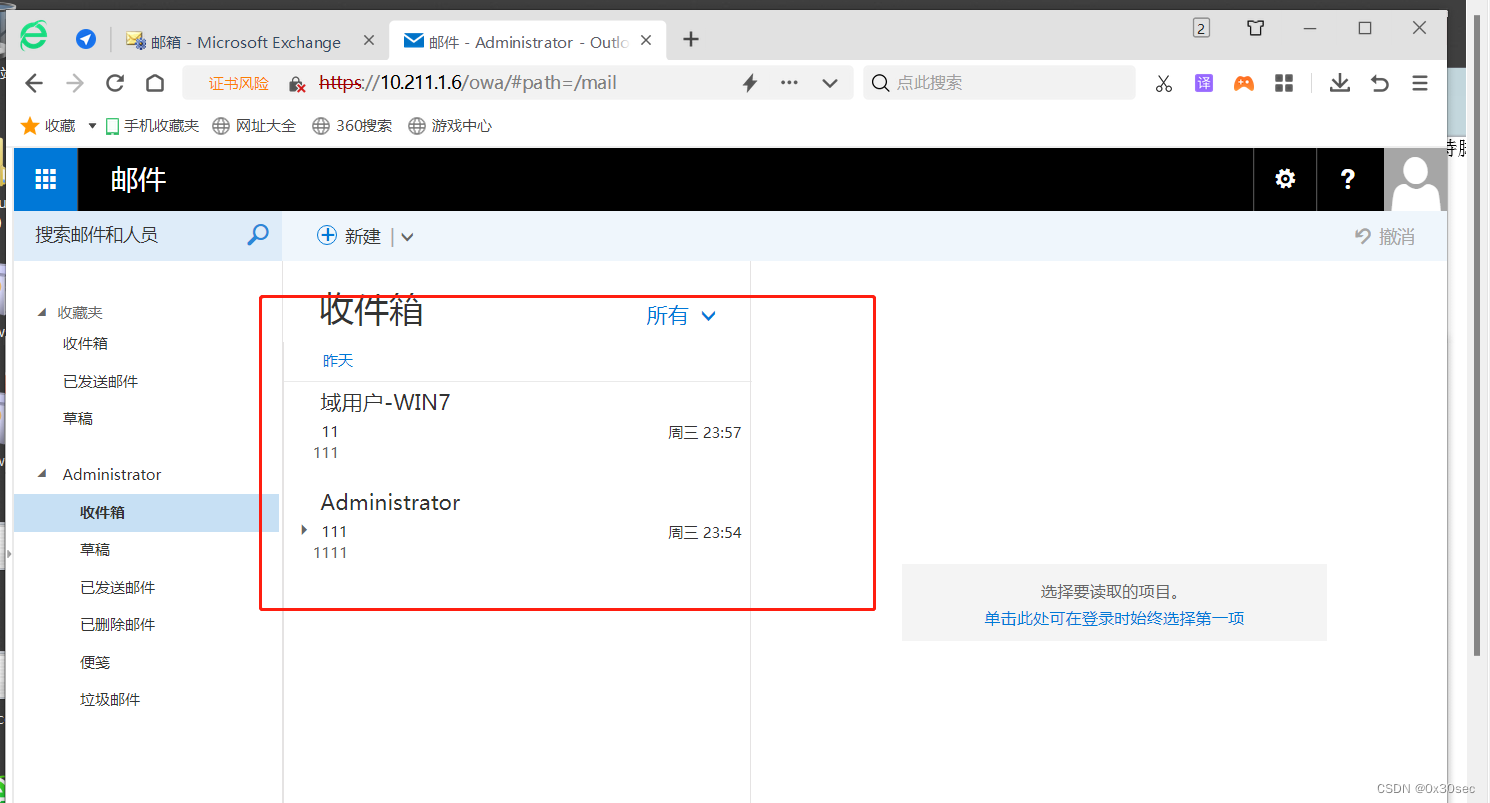Screen dimensions: 1490x803
Task: Click the skin shirt icon in title bar
Action: point(1256,28)
